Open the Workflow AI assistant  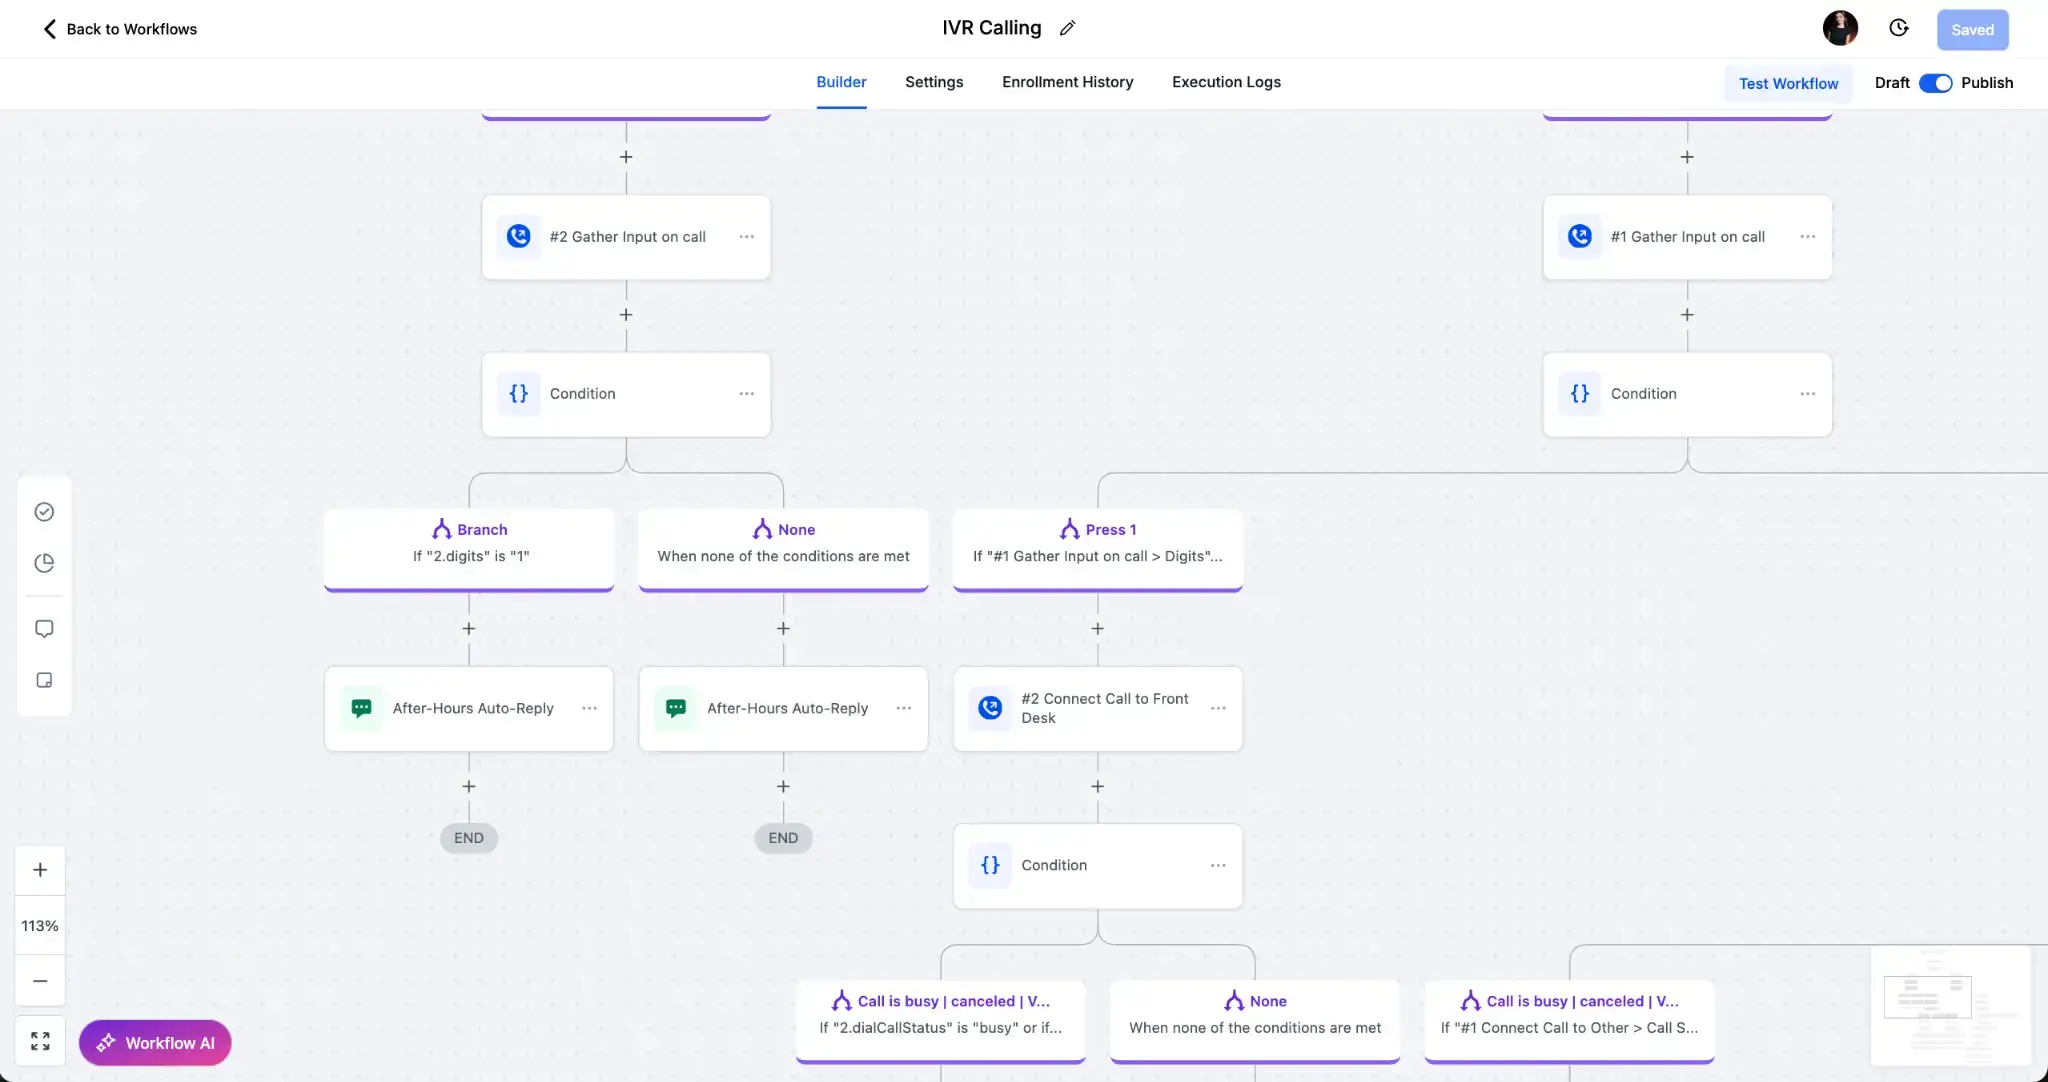[155, 1043]
